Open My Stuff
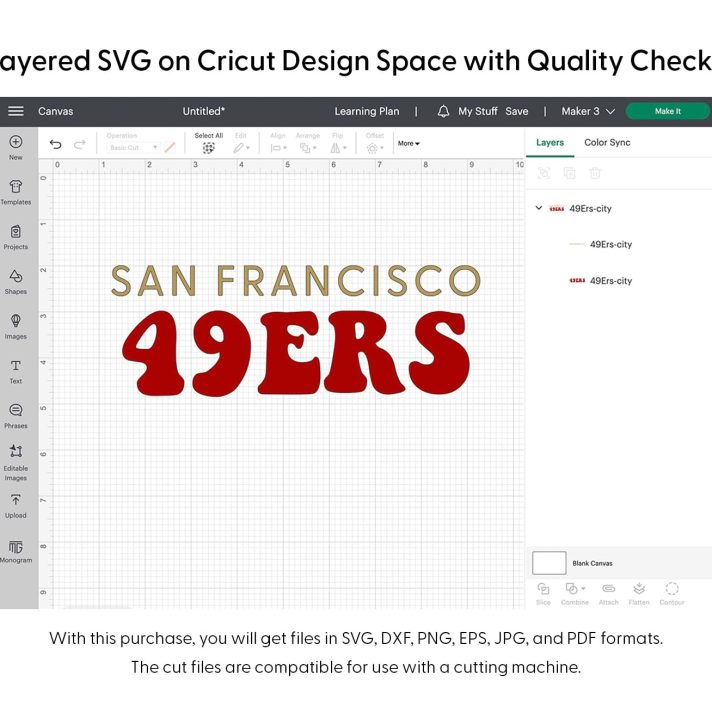This screenshot has width=712, height=712. tap(478, 111)
